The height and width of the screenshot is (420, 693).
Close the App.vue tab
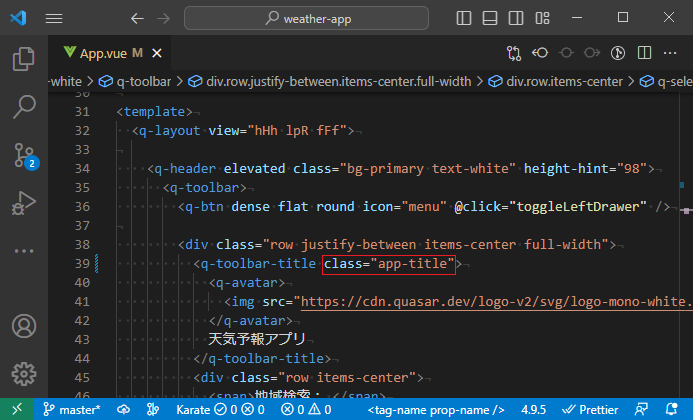pos(157,53)
